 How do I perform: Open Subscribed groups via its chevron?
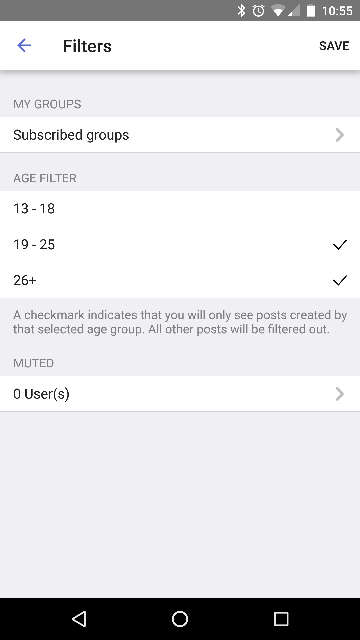[x=340, y=135]
